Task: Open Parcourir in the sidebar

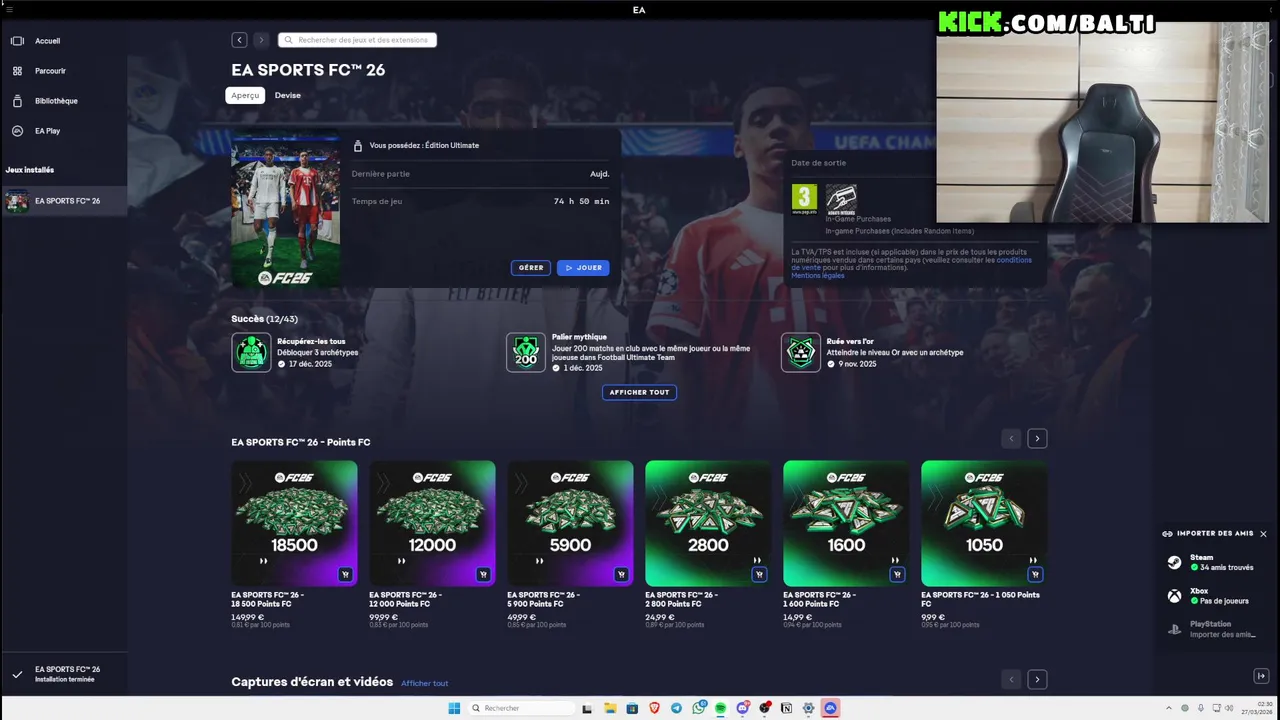Action: coord(63,71)
